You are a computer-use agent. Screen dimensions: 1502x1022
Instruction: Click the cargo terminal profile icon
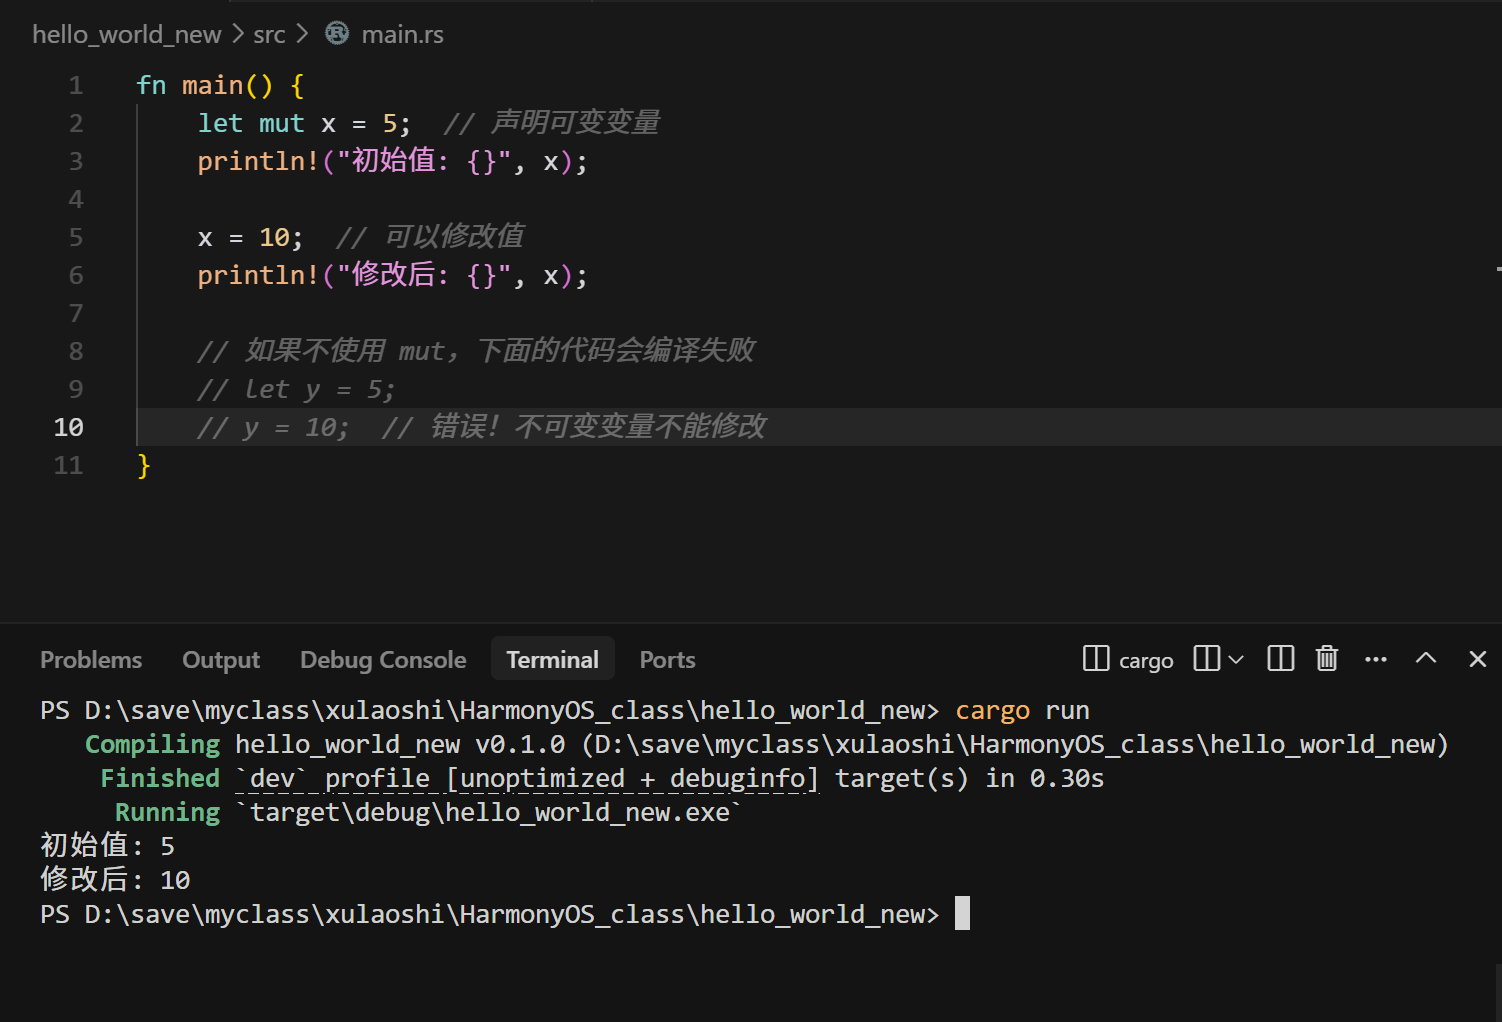(x=1096, y=659)
